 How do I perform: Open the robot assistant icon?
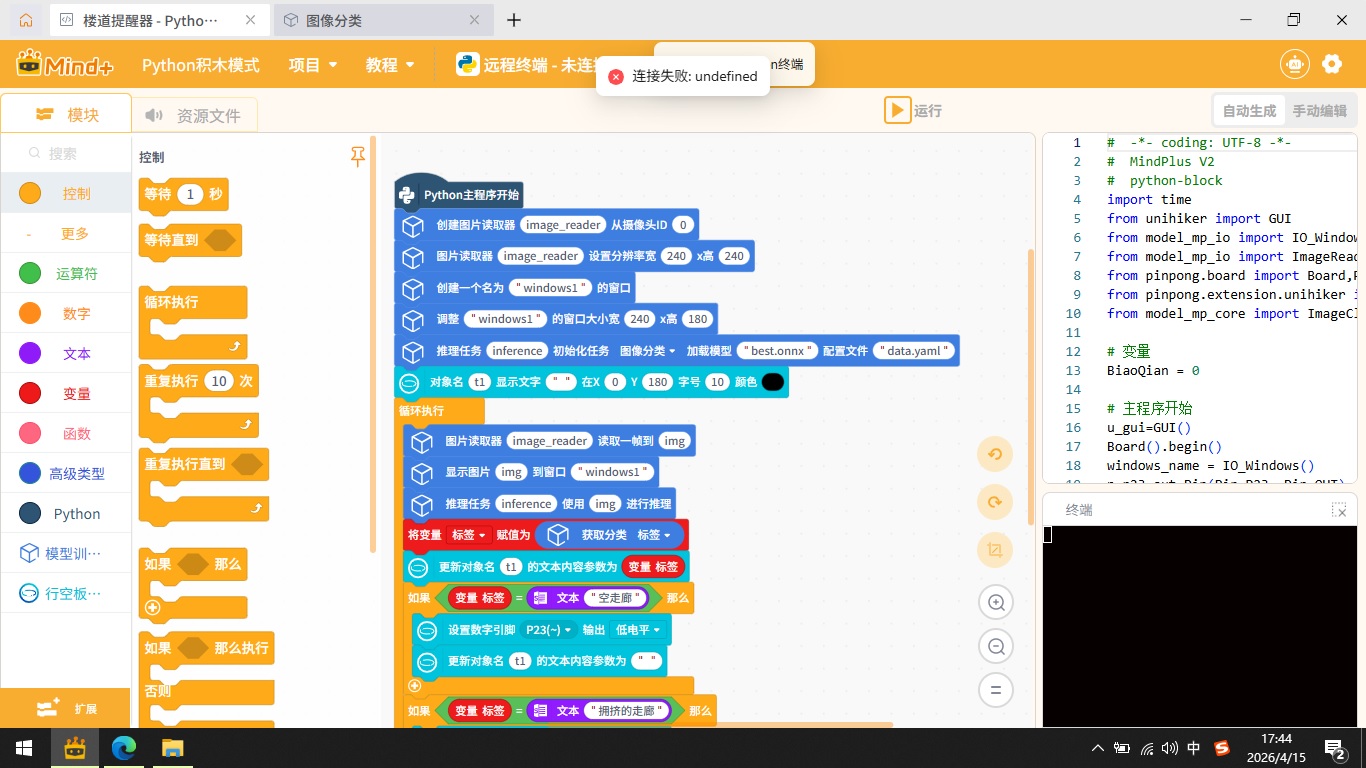click(1295, 64)
